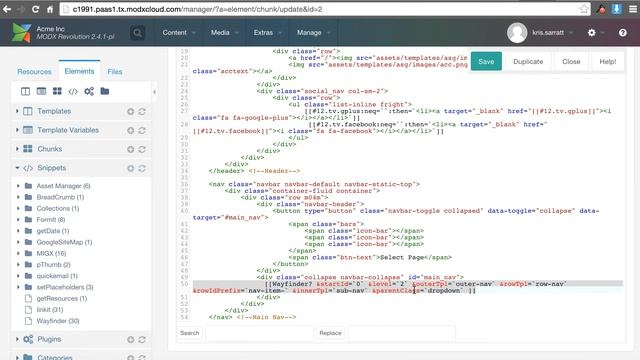This screenshot has width=640, height=360.
Task: Close the chunk editor
Action: click(571, 61)
